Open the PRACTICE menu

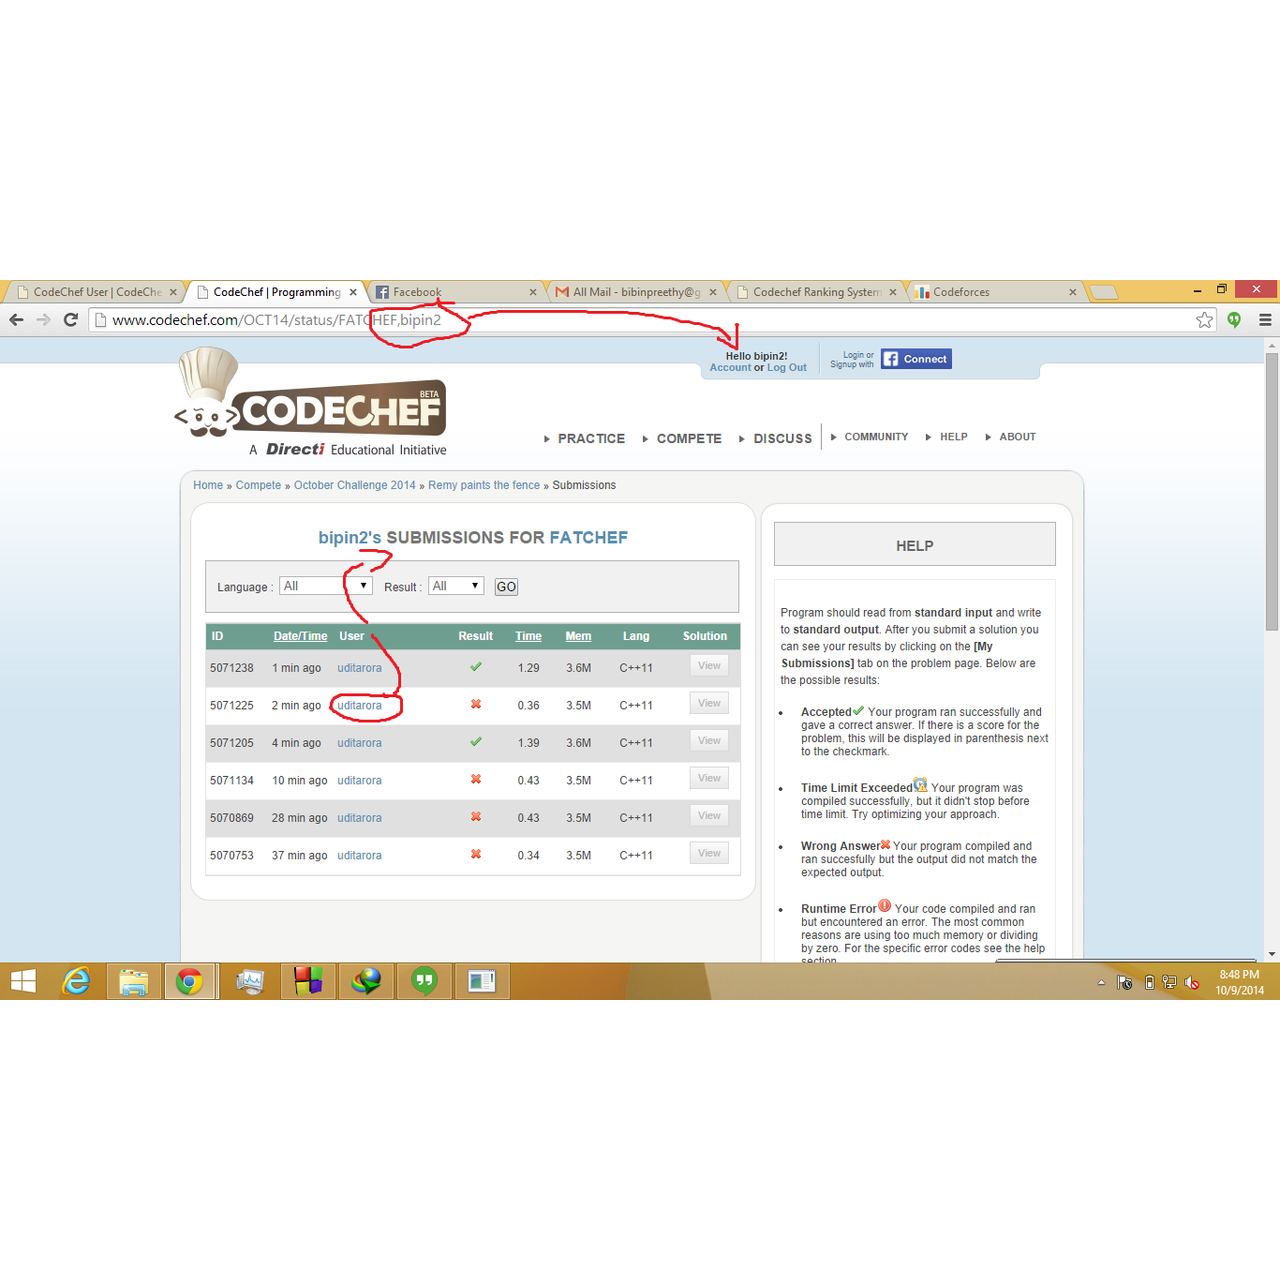590,439
